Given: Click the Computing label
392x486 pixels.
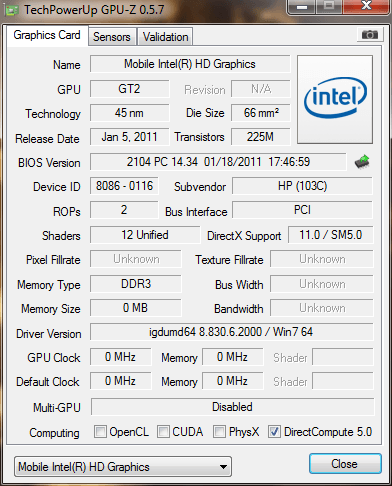Looking at the screenshot, I should 54,433.
